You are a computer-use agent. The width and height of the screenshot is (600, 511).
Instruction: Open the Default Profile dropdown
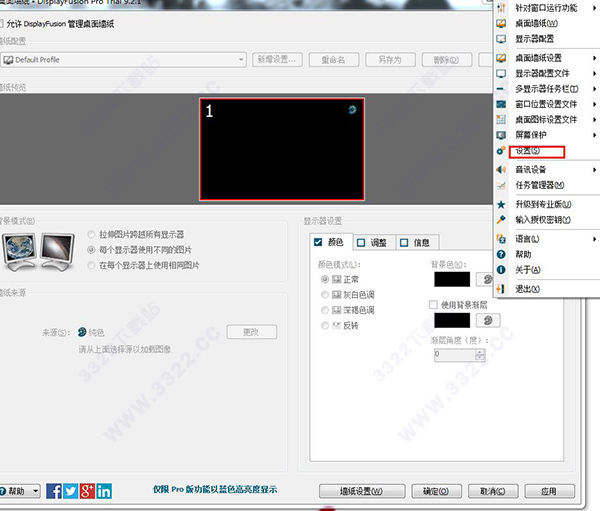[x=123, y=60]
